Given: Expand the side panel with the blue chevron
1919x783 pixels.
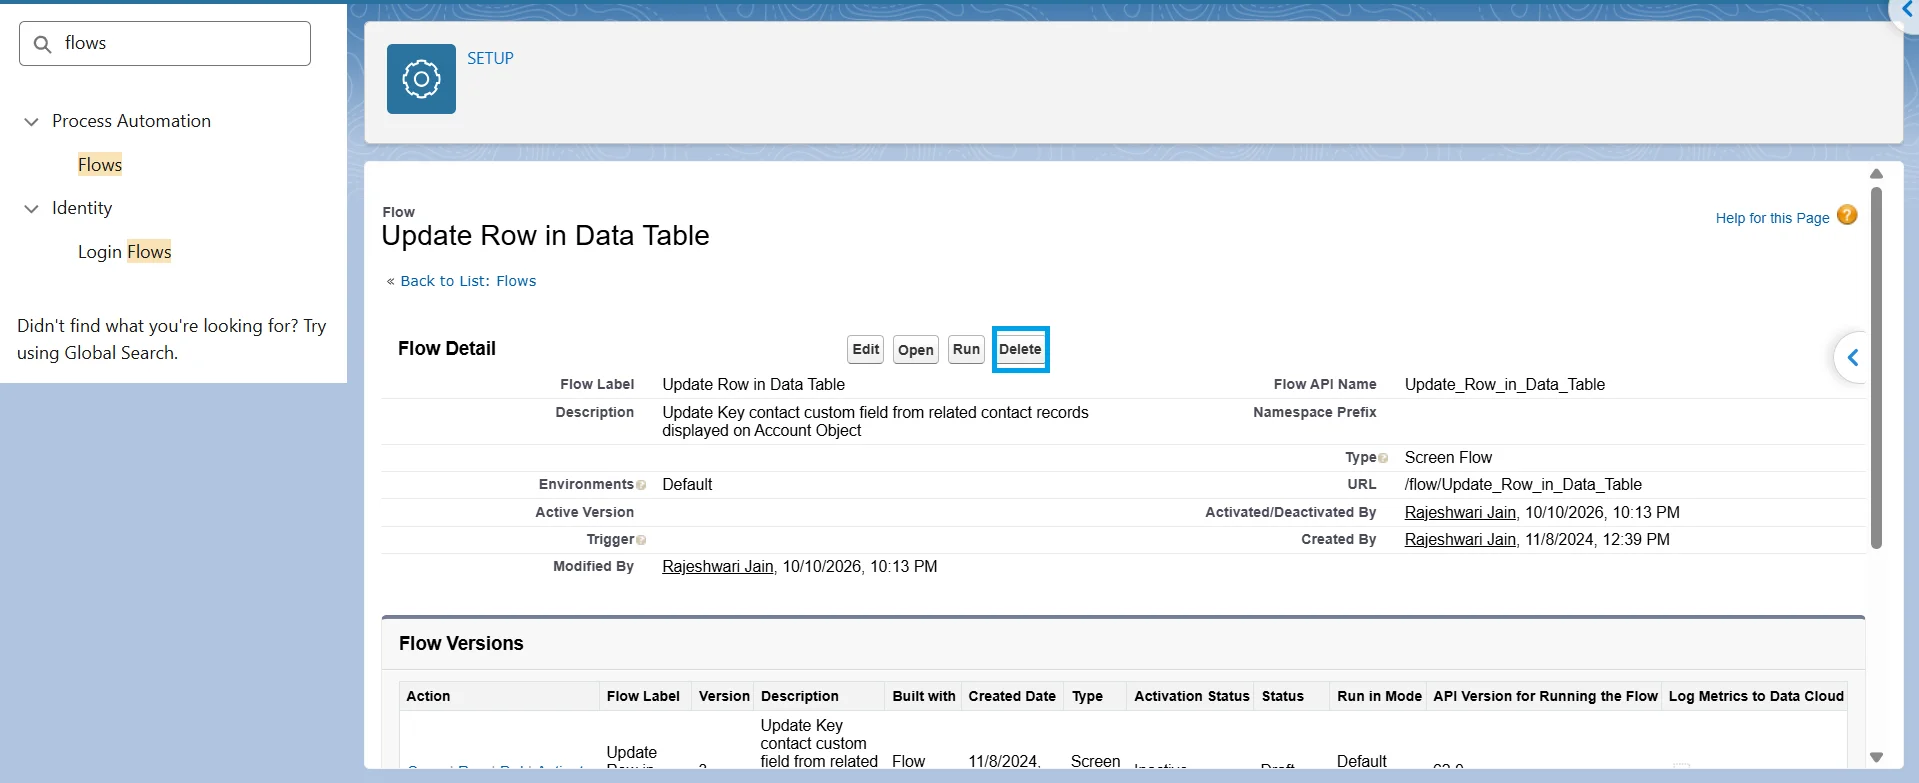Looking at the screenshot, I should (1853, 357).
